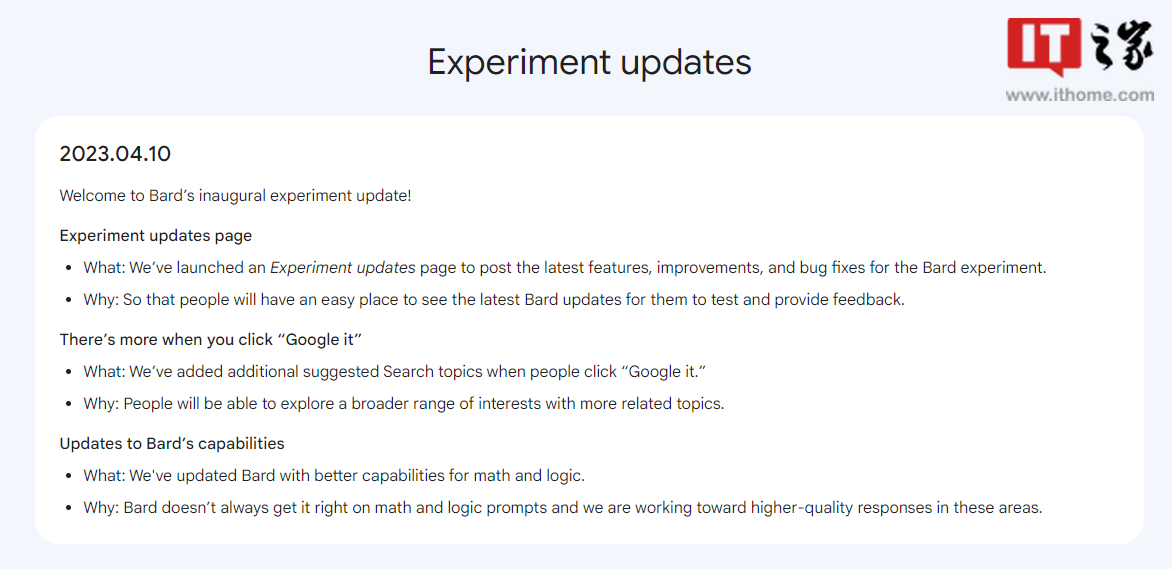Viewport: 1172px width, 569px height.
Task: Click the "Welcome to Bard's inaugural" intro line
Action: [235, 195]
